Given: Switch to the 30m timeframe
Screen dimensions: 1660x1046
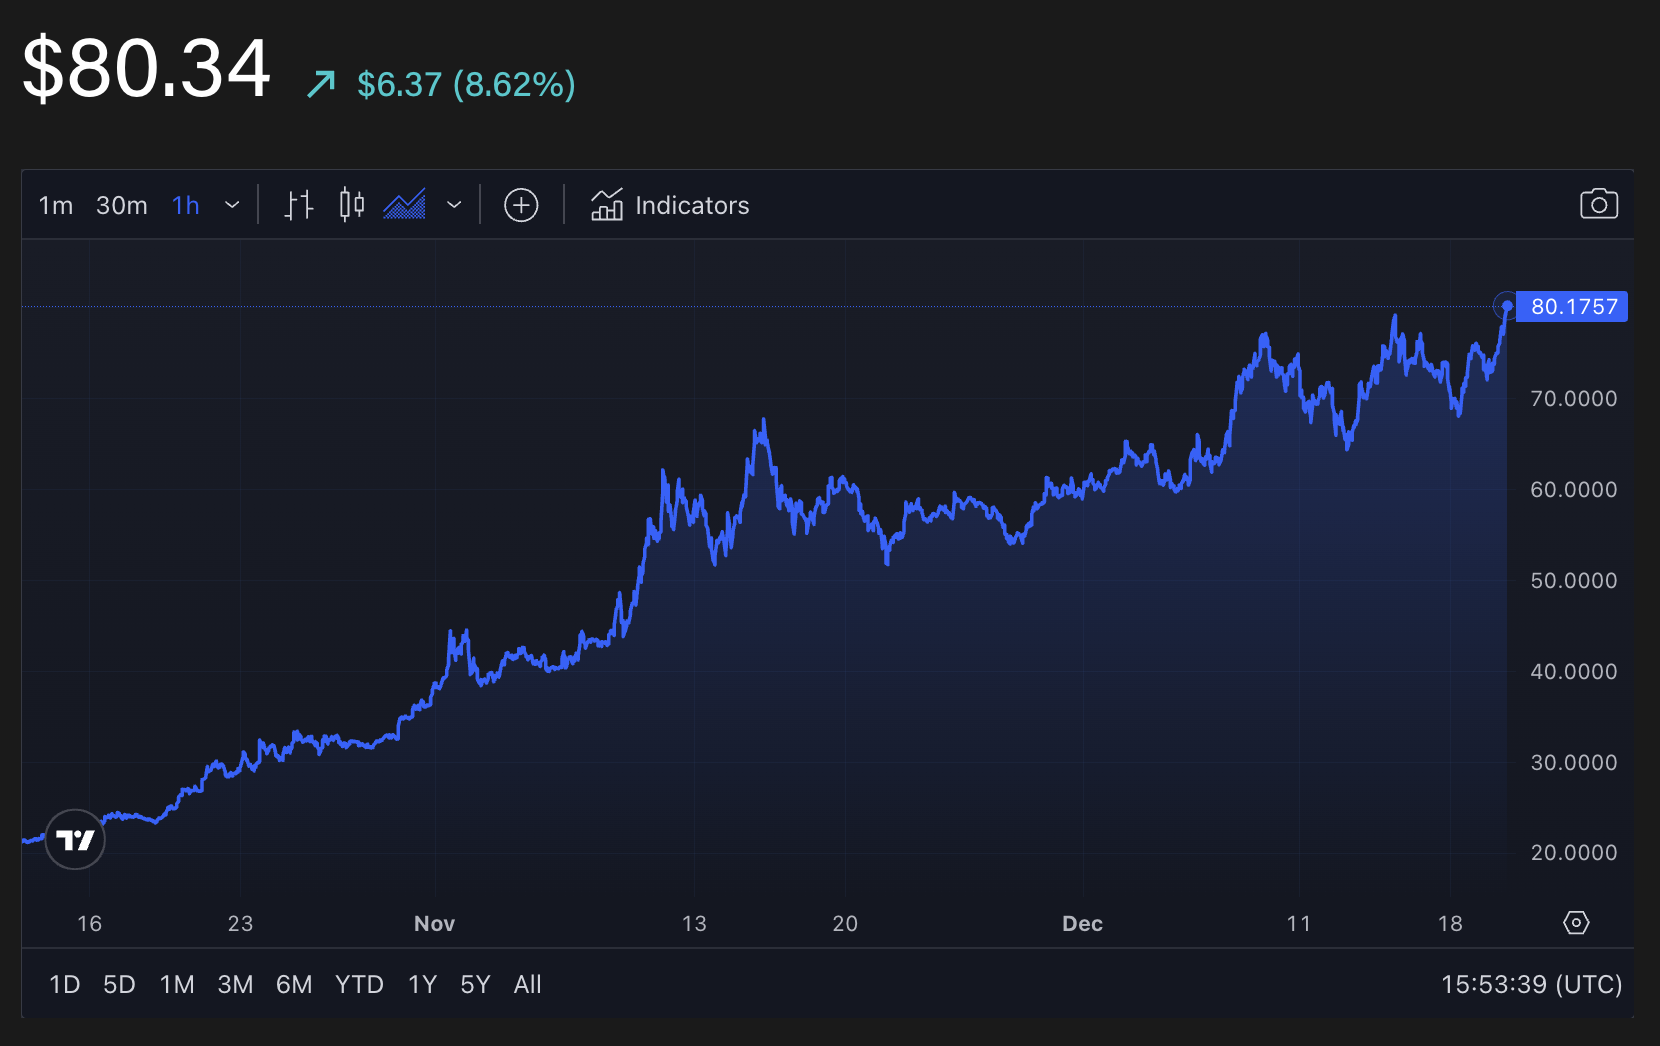Looking at the screenshot, I should click(120, 205).
